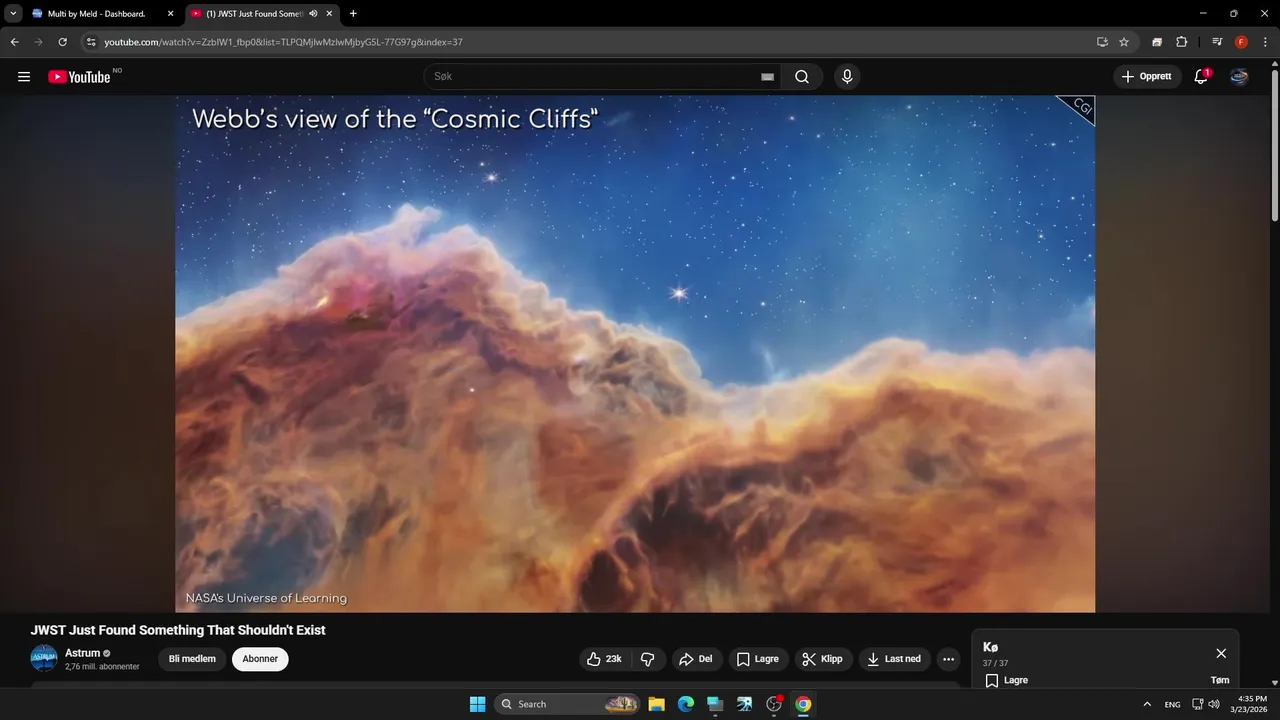
Task: Dislike the video with thumbs down
Action: click(x=648, y=659)
